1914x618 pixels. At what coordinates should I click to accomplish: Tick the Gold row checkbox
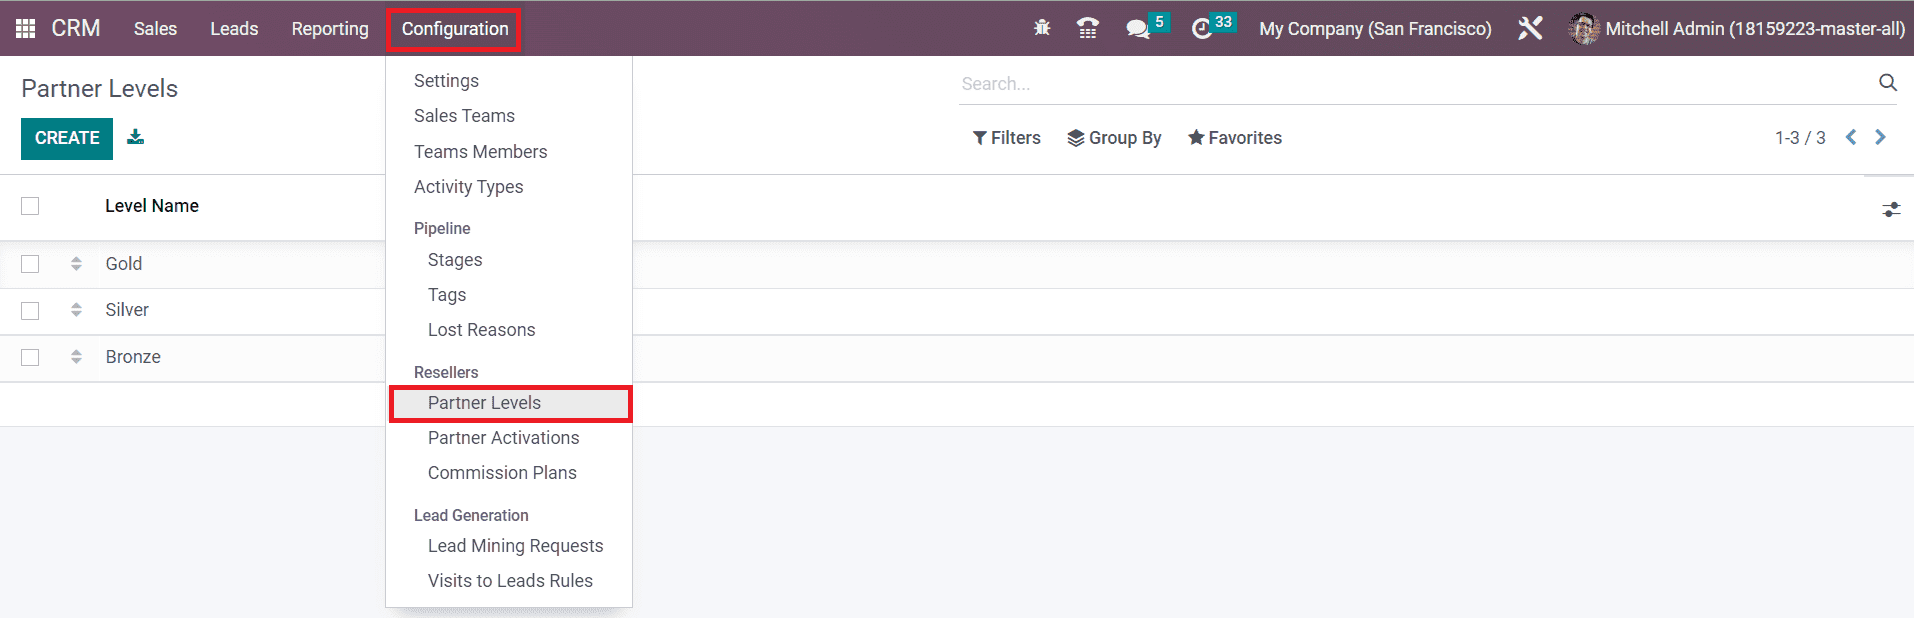coord(30,264)
